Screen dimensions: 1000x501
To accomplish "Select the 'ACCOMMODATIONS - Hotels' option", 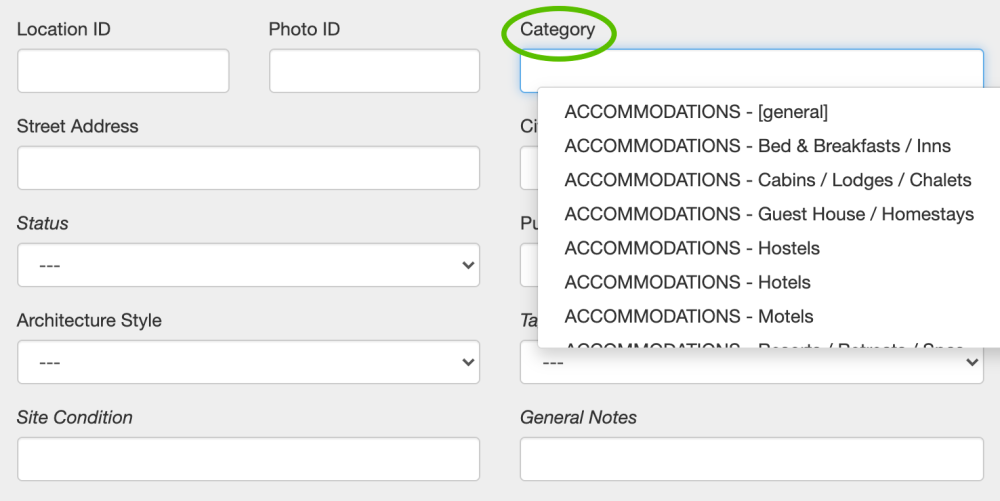I will (x=687, y=282).
